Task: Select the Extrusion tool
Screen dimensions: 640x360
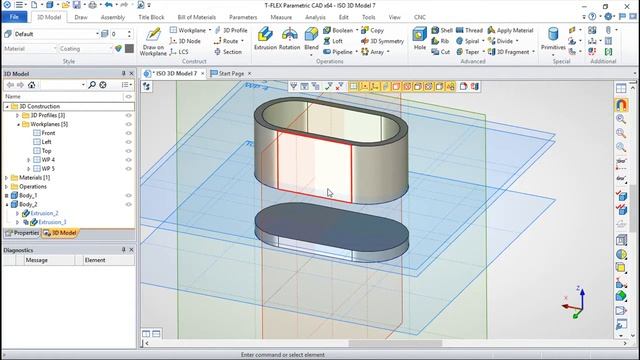Action: click(x=265, y=39)
